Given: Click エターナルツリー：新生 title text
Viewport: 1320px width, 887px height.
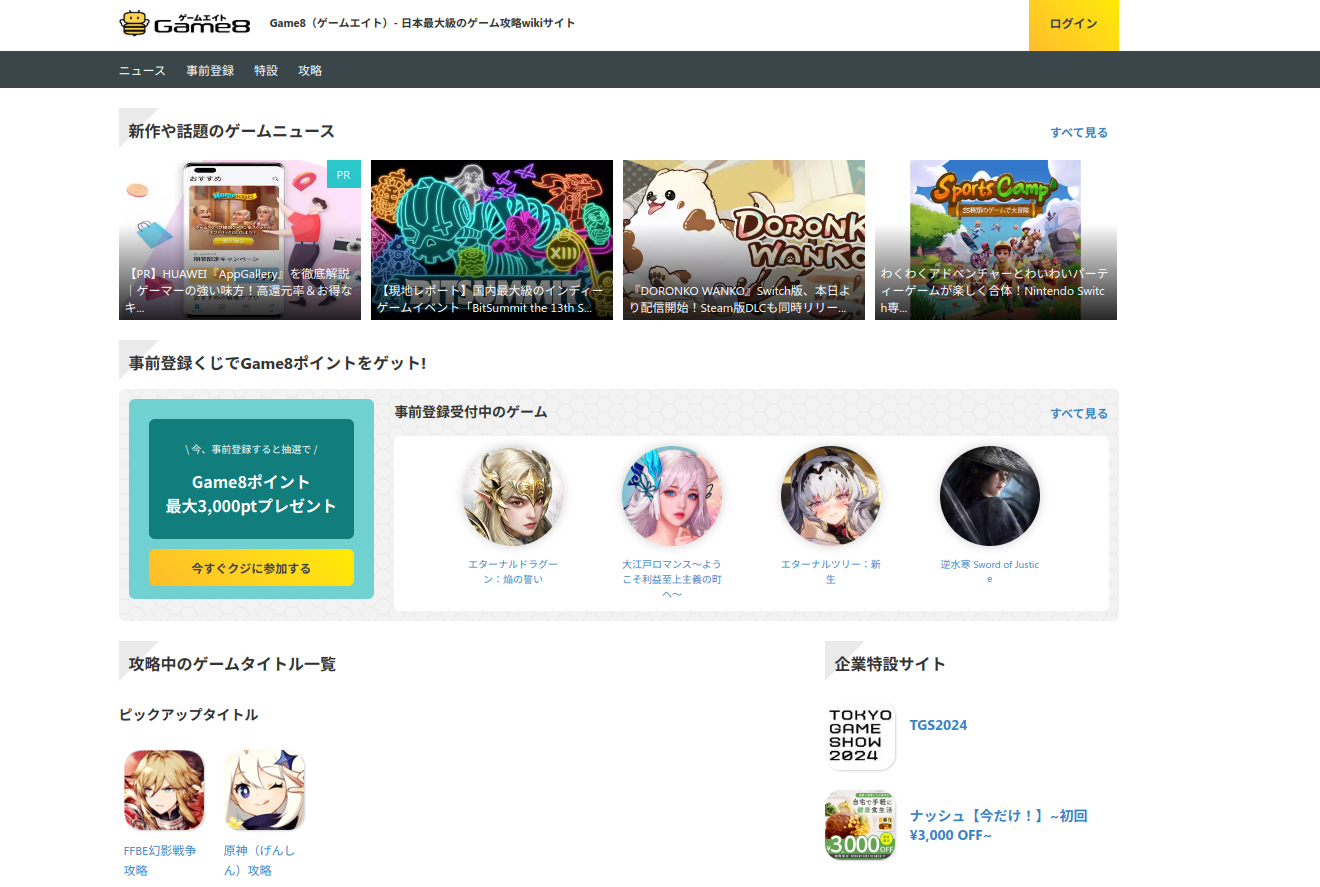Looking at the screenshot, I should [831, 572].
